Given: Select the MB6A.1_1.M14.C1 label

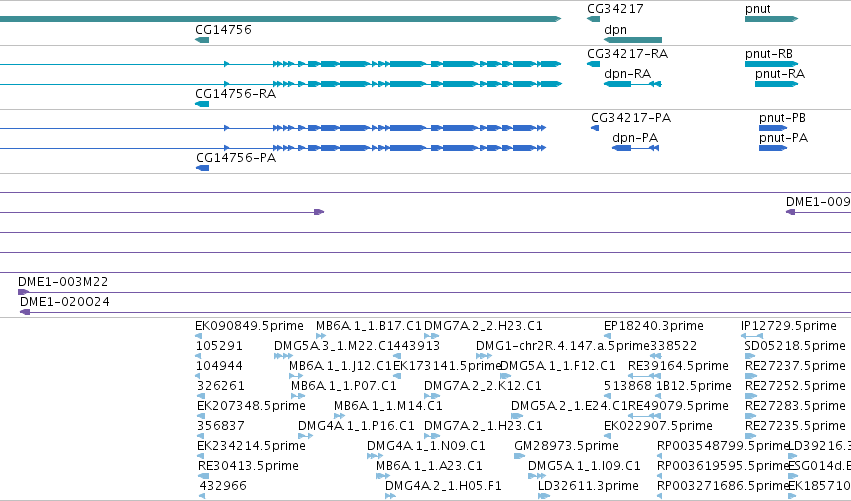Looking at the screenshot, I should pos(388,406).
